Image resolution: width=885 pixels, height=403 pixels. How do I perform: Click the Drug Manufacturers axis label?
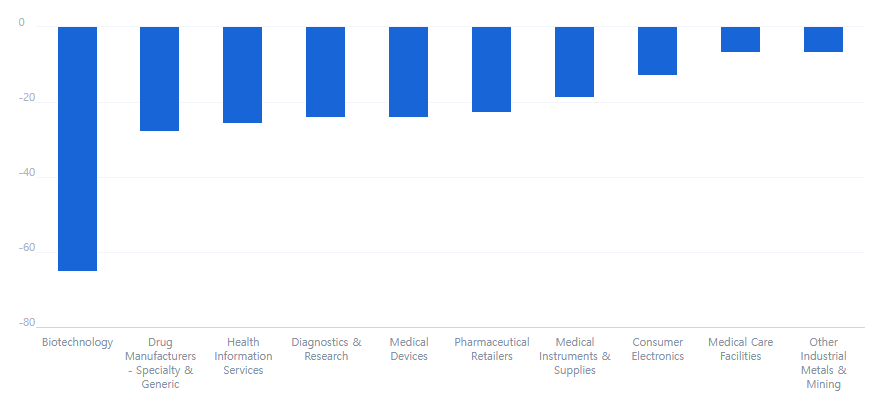160,363
